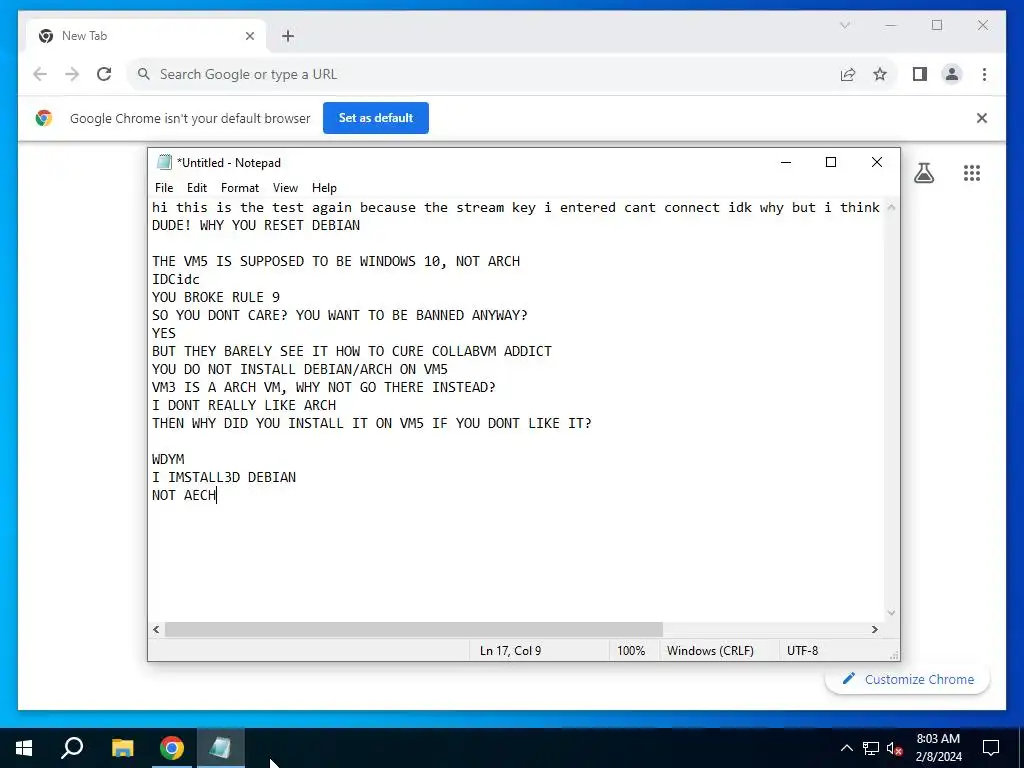Click Chrome's forward navigation arrow

tap(72, 74)
